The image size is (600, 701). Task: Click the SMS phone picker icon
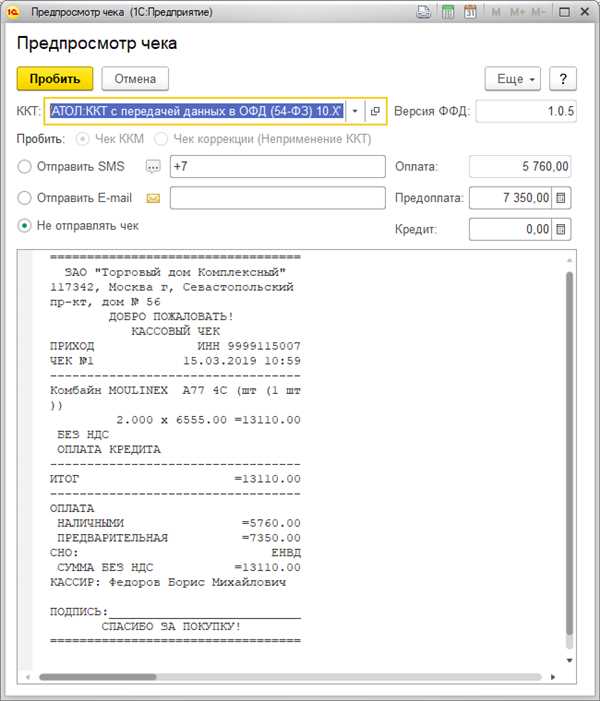153,167
